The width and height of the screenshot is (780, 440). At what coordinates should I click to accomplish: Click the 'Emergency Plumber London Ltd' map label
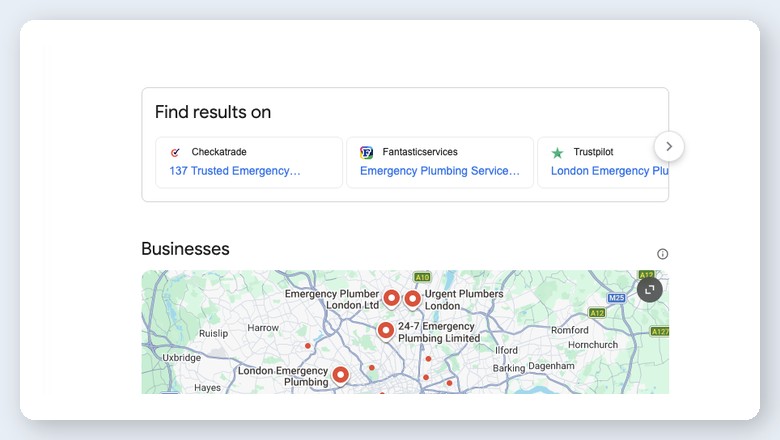coord(332,299)
